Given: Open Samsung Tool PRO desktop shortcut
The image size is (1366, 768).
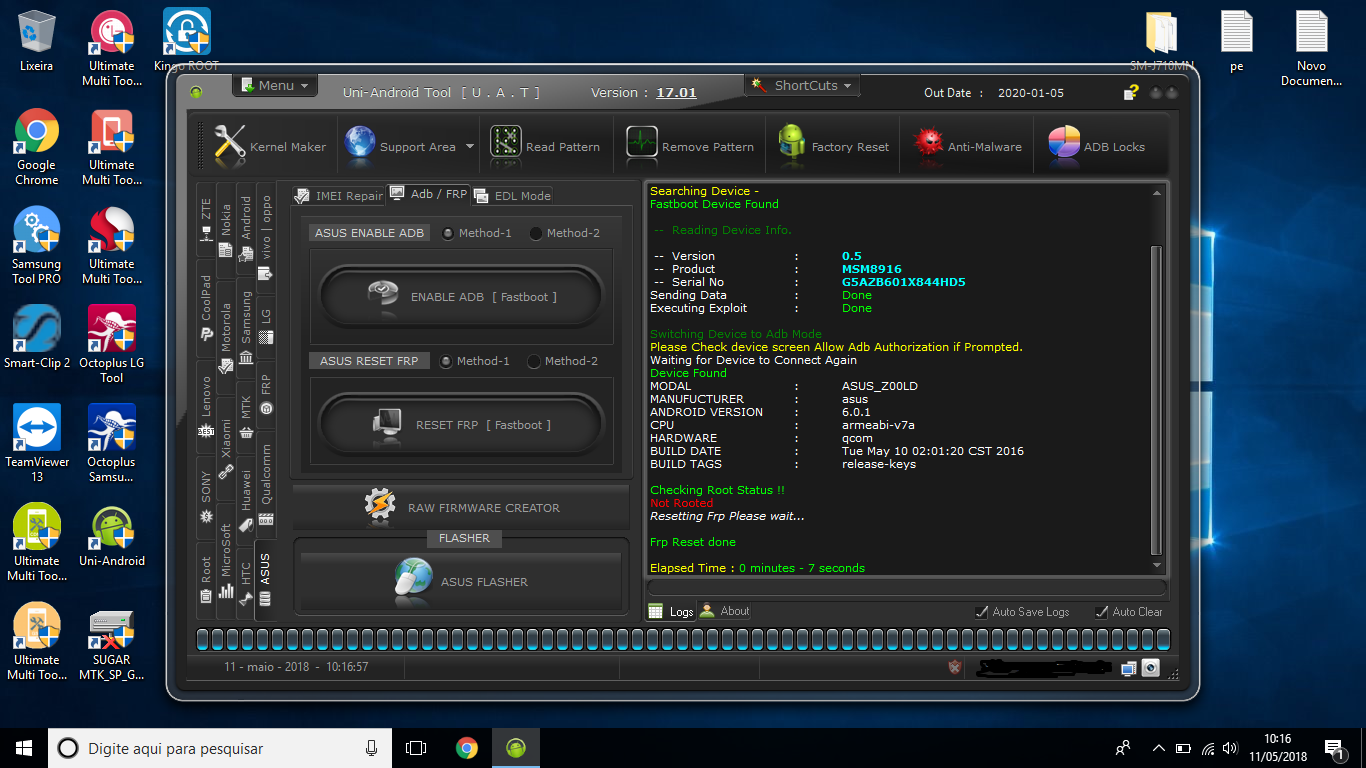Looking at the screenshot, I should tap(37, 246).
